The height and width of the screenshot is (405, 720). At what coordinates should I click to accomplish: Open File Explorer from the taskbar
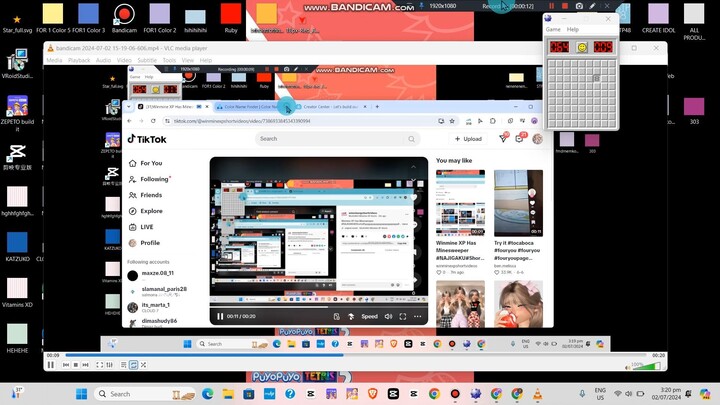tap(228, 394)
